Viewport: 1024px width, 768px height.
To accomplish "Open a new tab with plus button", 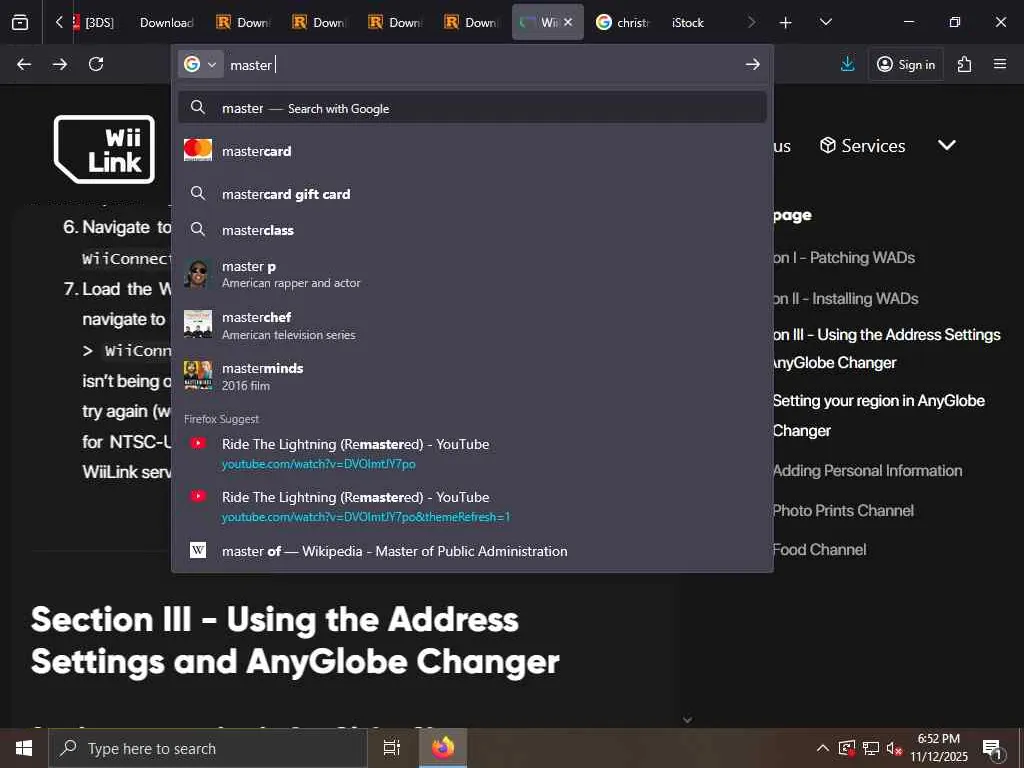I will tap(786, 23).
